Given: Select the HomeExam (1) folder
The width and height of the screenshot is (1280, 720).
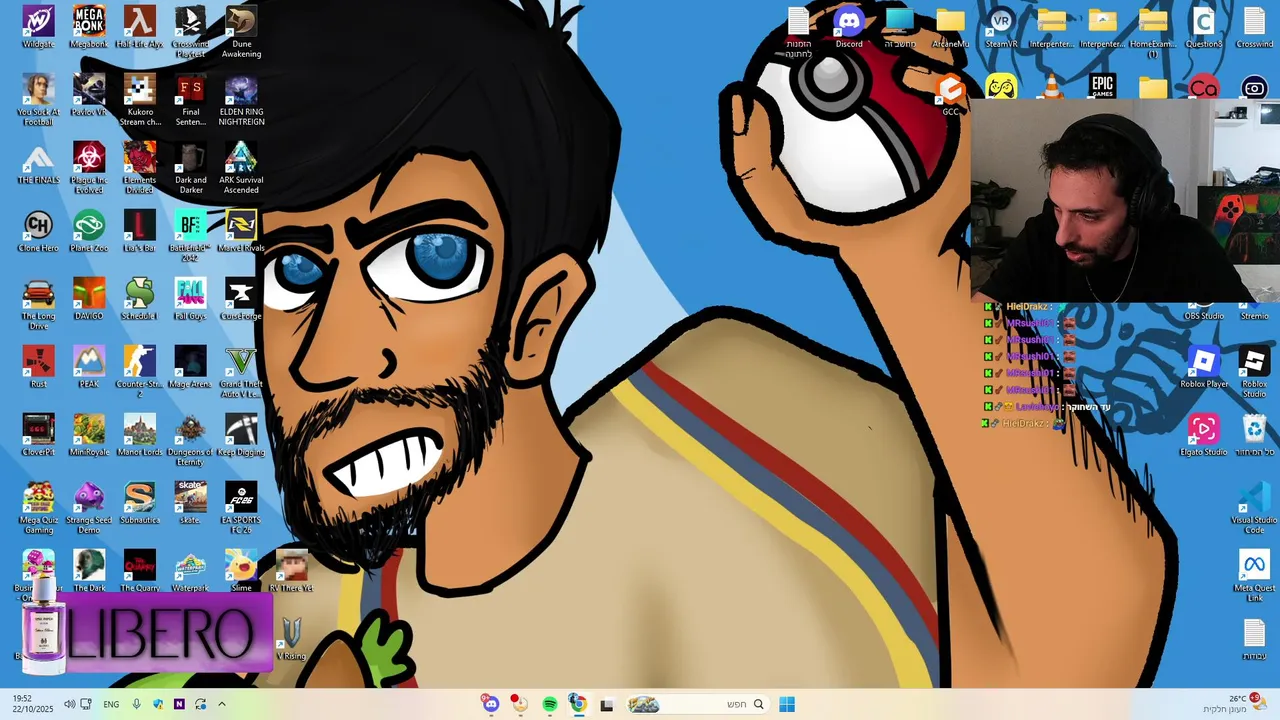Looking at the screenshot, I should (x=1153, y=32).
